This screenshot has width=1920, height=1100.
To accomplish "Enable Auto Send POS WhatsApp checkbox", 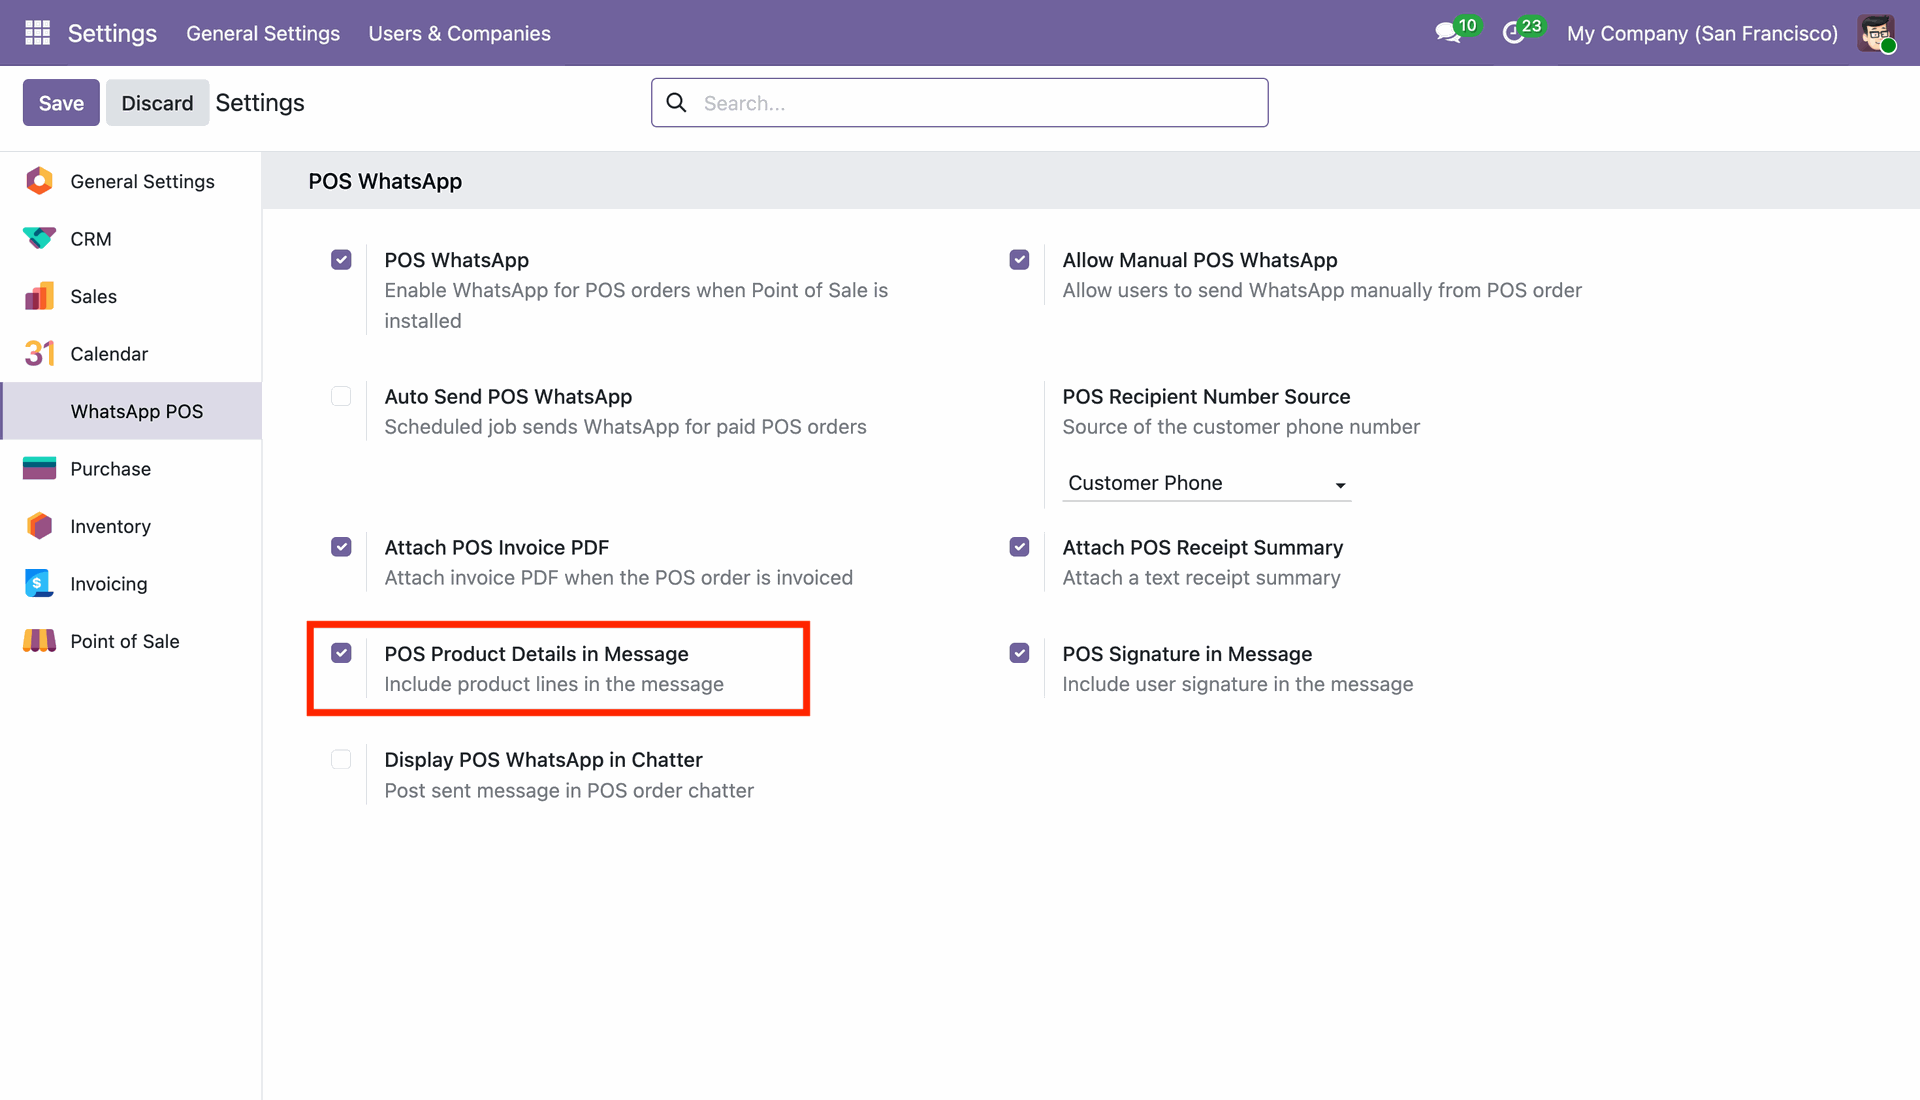I will (x=341, y=397).
